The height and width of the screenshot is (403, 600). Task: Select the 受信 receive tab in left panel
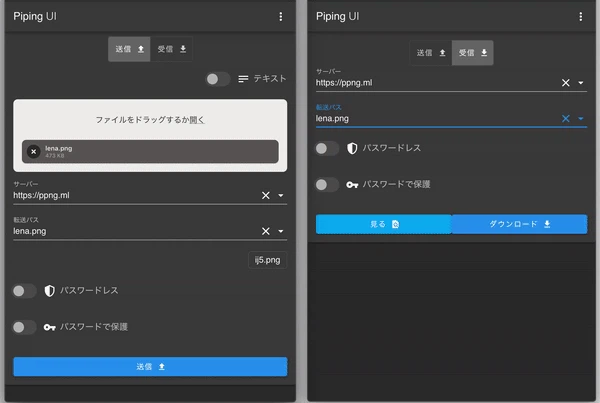171,49
